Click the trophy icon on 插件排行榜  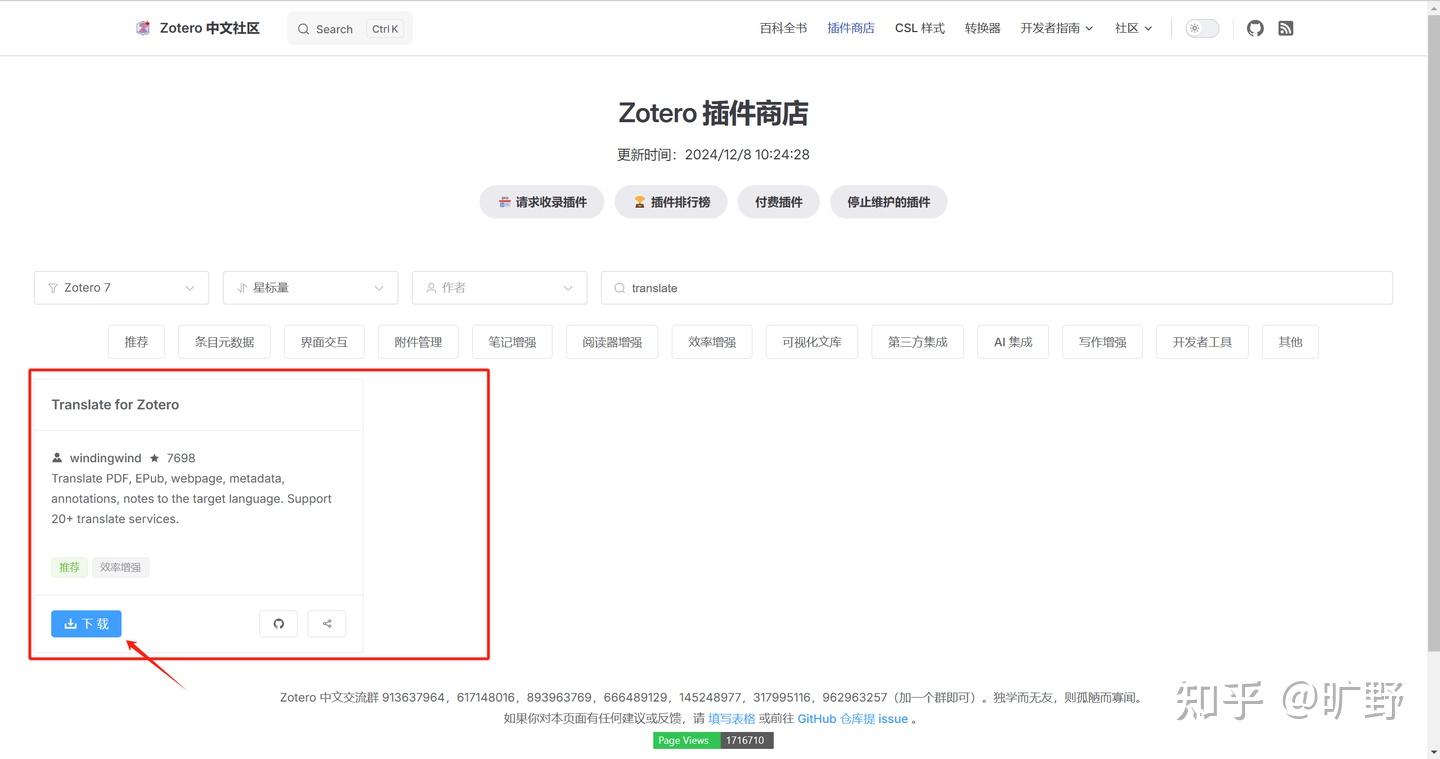coord(639,201)
